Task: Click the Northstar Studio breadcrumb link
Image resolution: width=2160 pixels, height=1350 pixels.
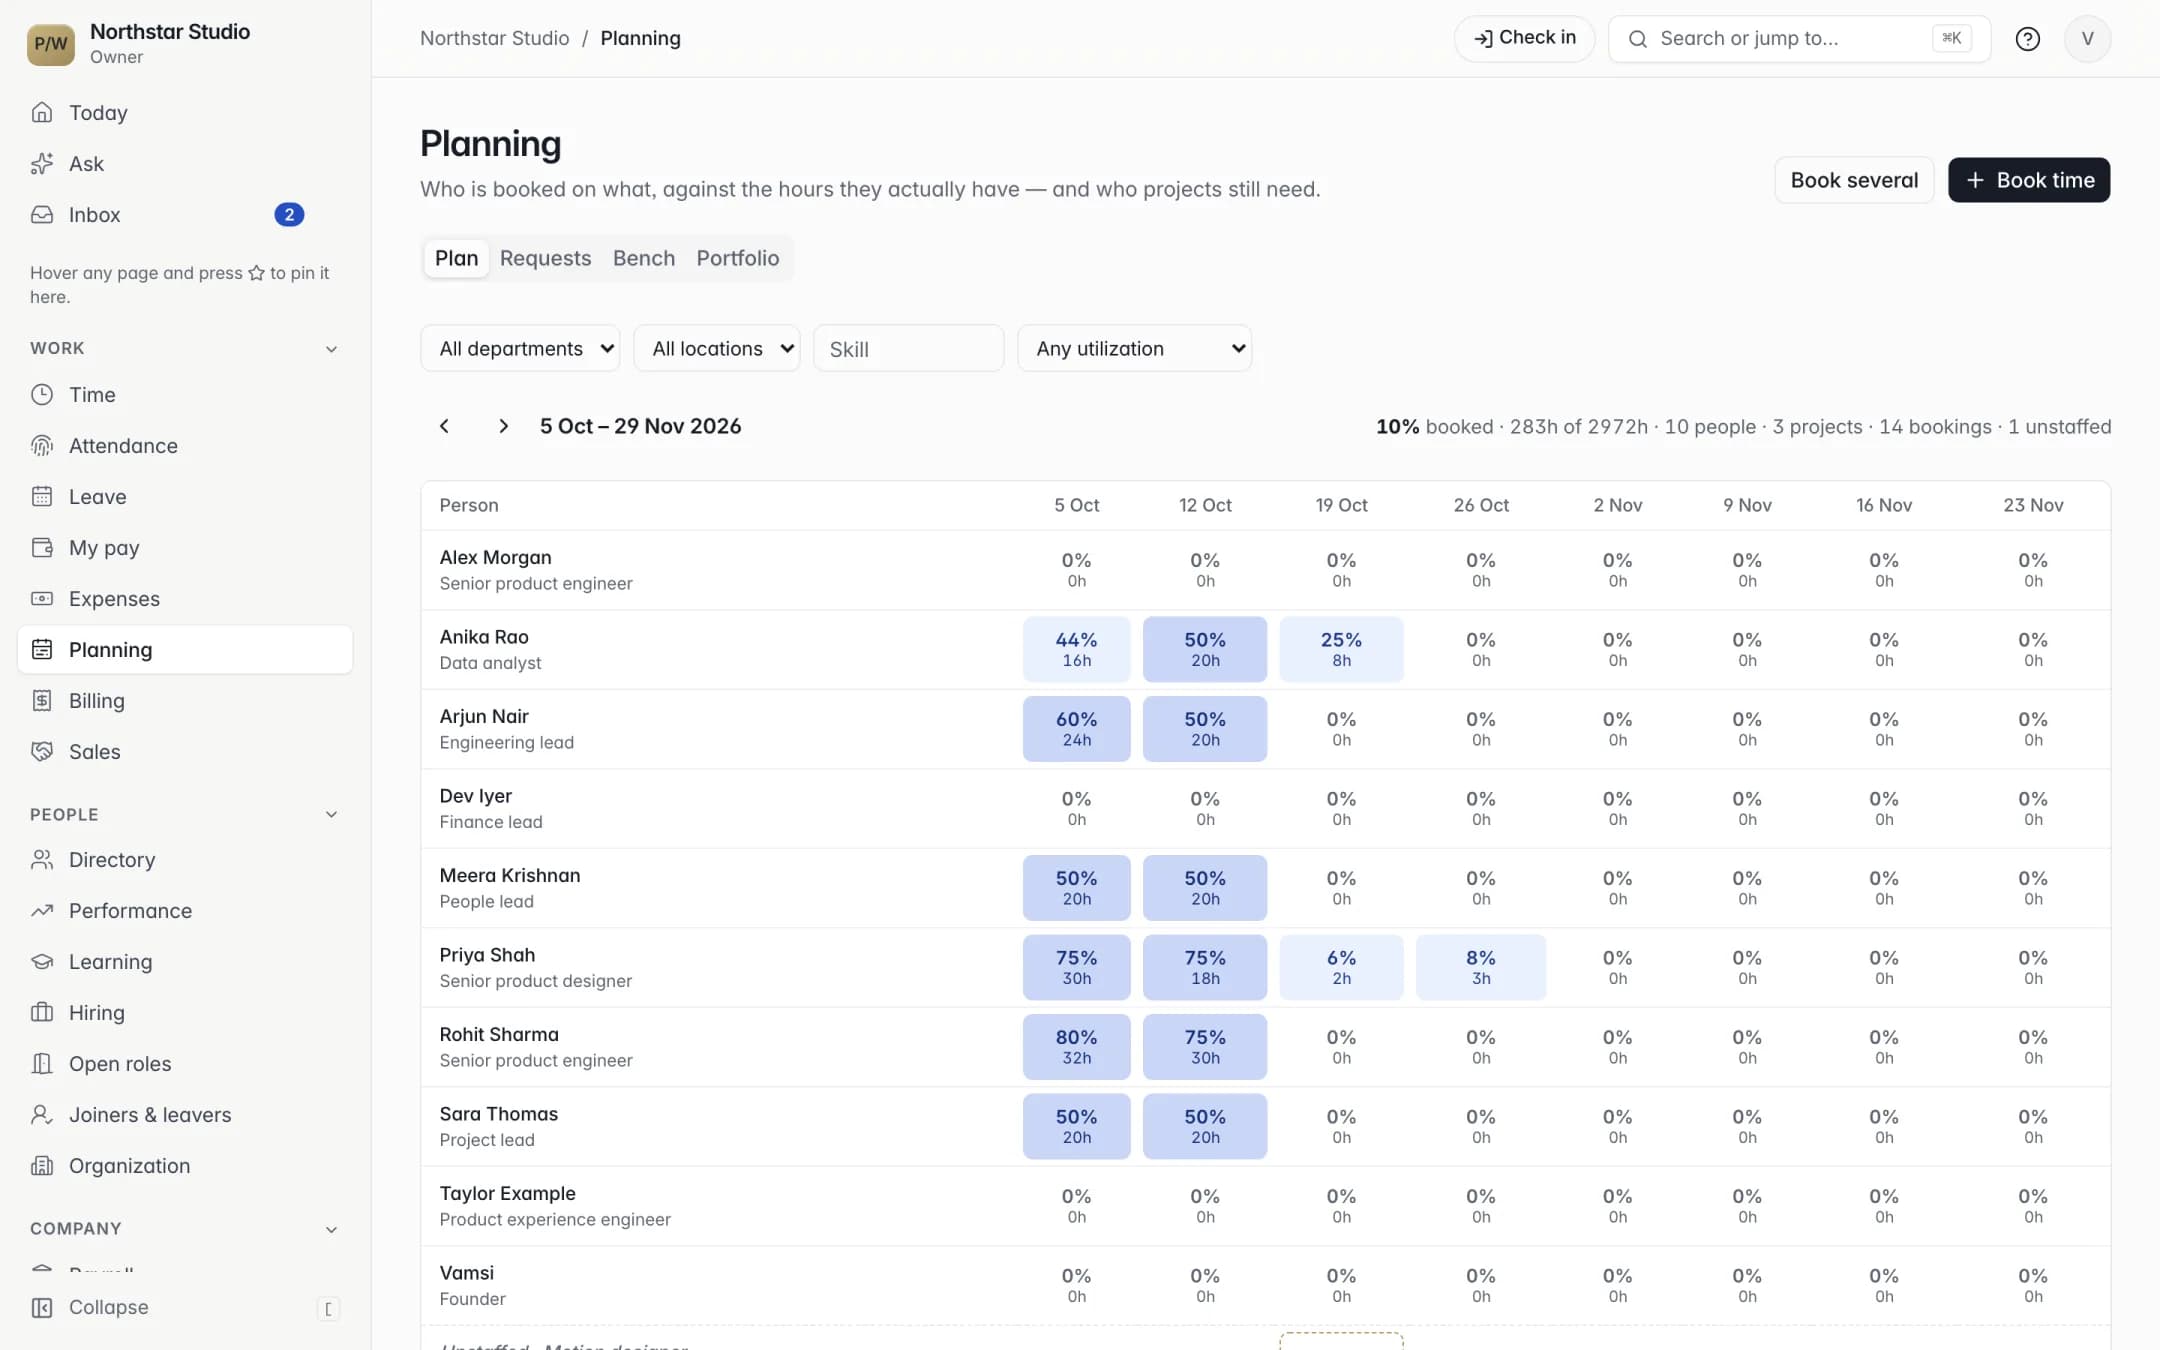Action: (x=495, y=38)
